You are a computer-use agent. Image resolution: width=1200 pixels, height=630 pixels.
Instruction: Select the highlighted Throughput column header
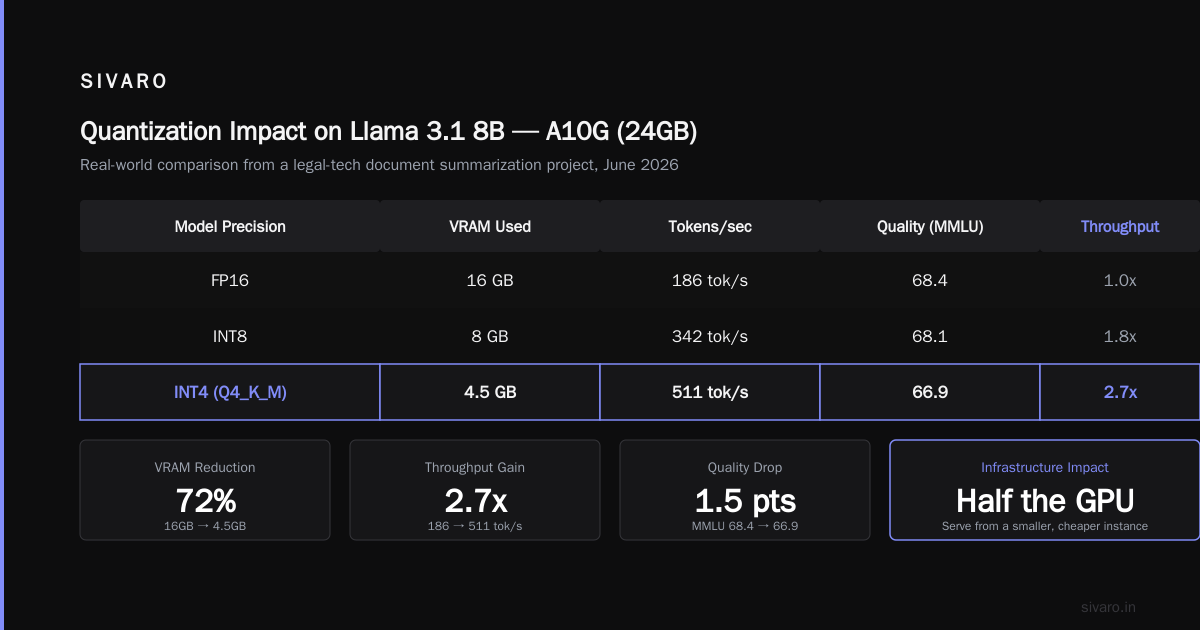coord(1120,226)
